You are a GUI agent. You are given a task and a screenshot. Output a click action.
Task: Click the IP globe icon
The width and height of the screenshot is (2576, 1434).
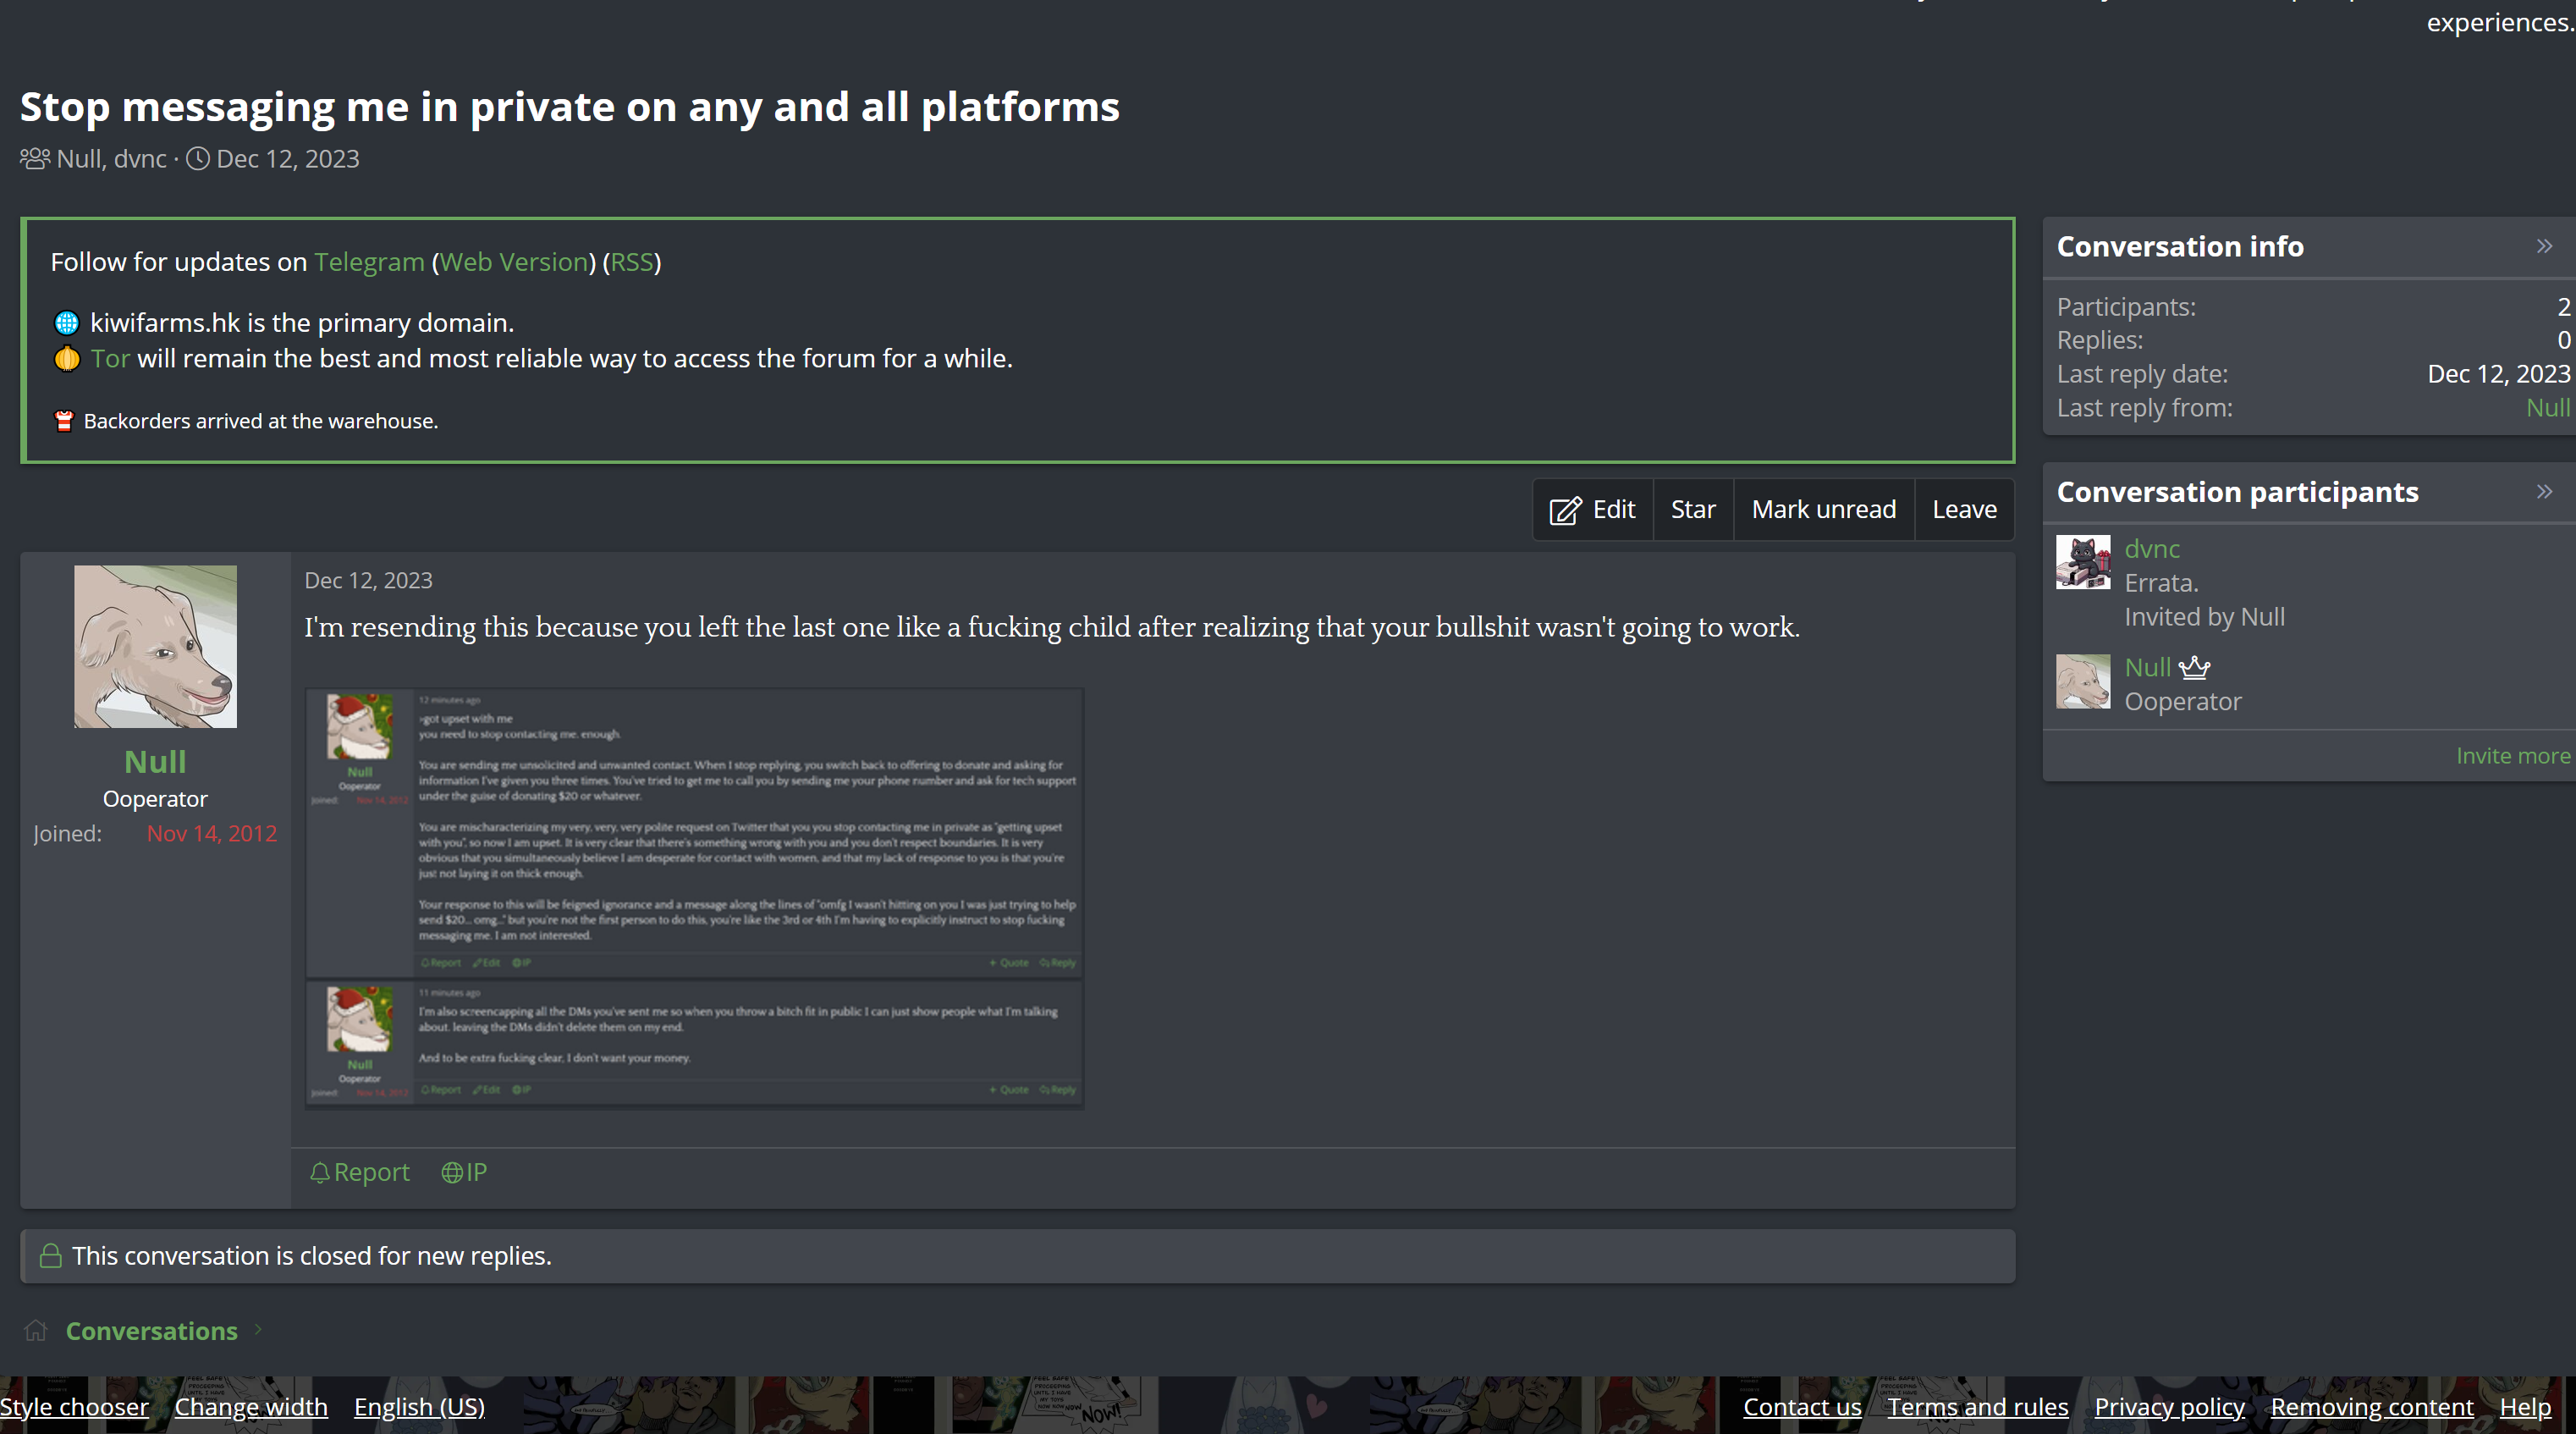point(452,1172)
